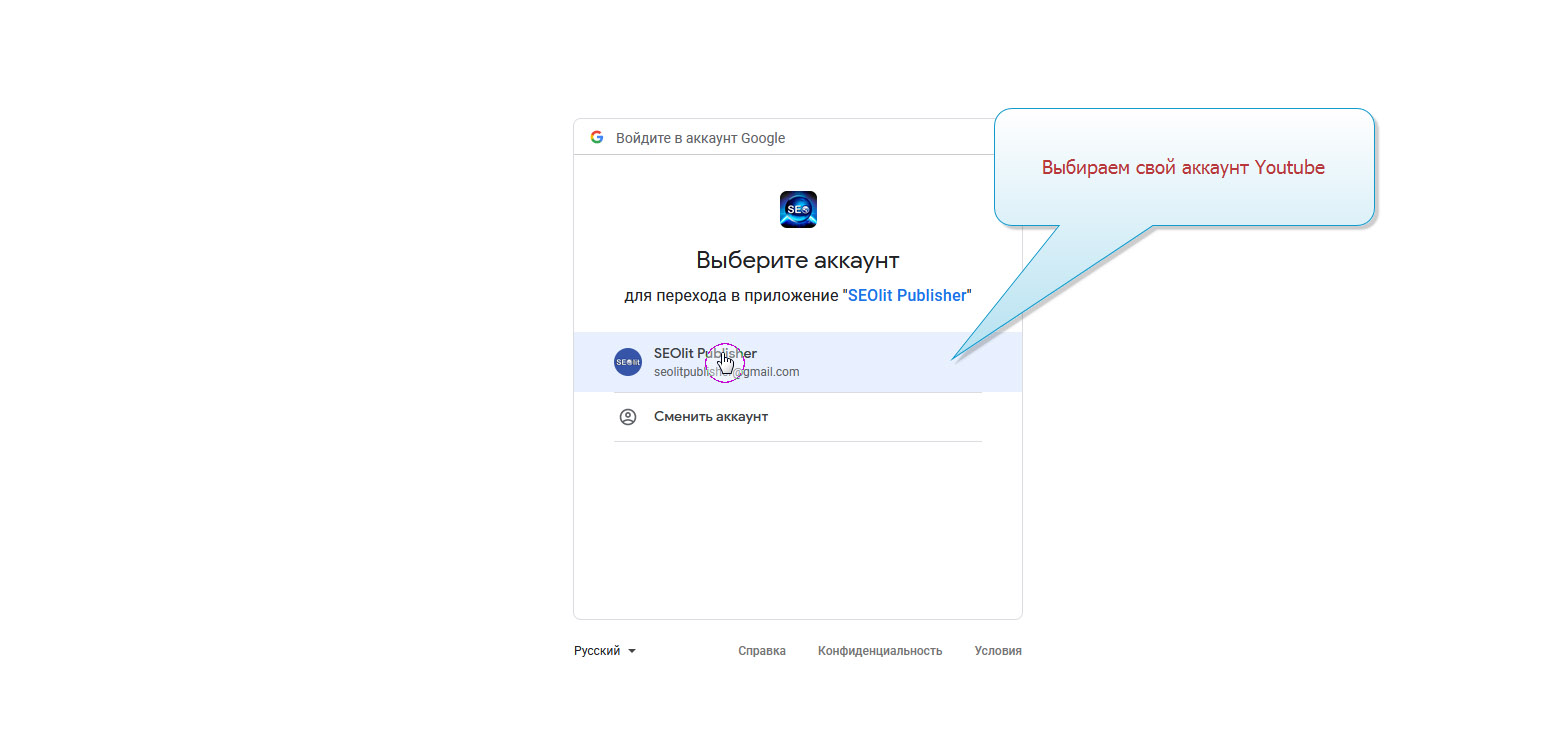Click the empty area inside sign-in dialog
This screenshot has height=740, width=1560.
[x=797, y=530]
